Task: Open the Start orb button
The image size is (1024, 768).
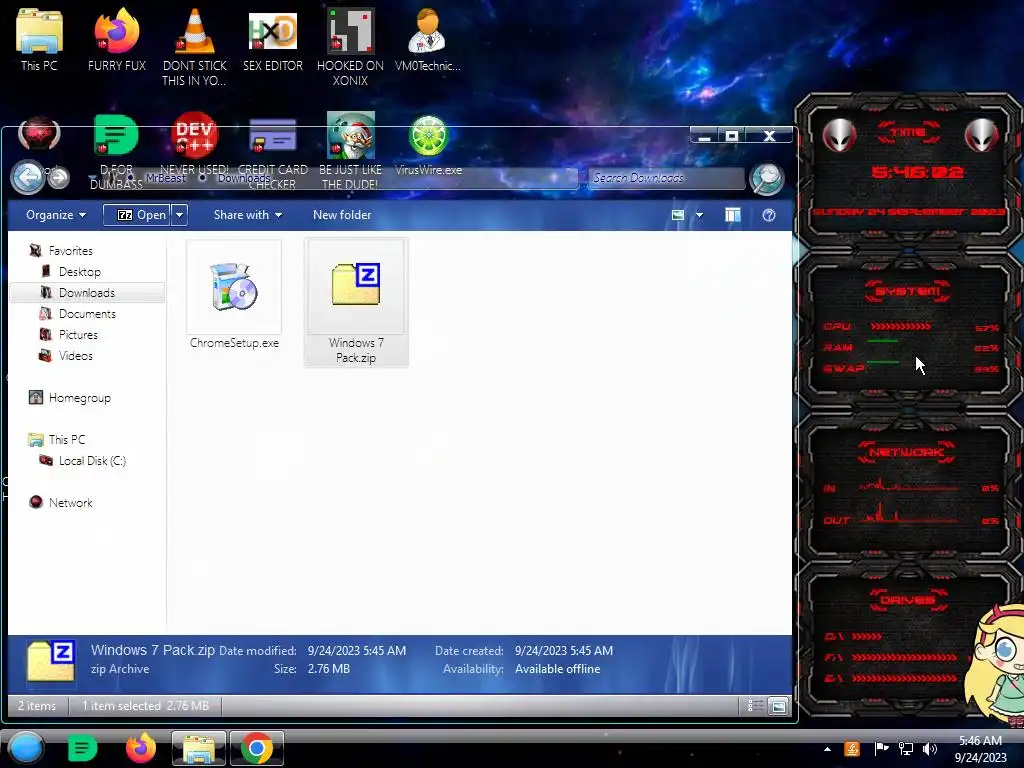Action: pyautogui.click(x=26, y=748)
